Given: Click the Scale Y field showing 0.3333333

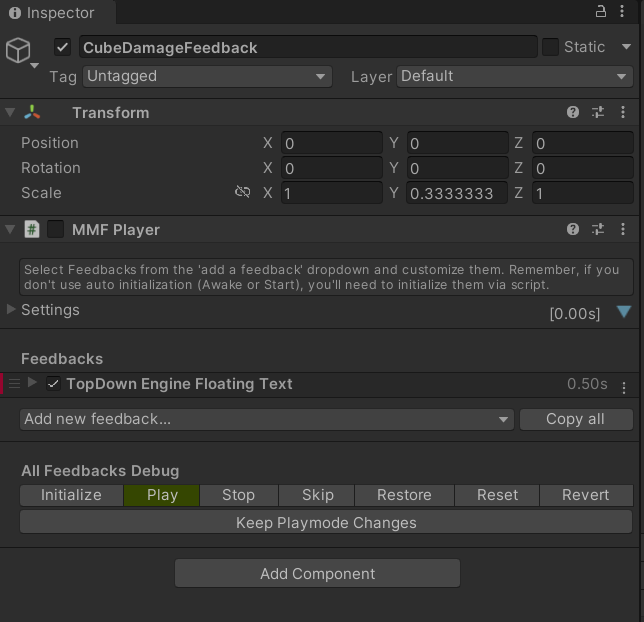Looking at the screenshot, I should click(x=458, y=194).
